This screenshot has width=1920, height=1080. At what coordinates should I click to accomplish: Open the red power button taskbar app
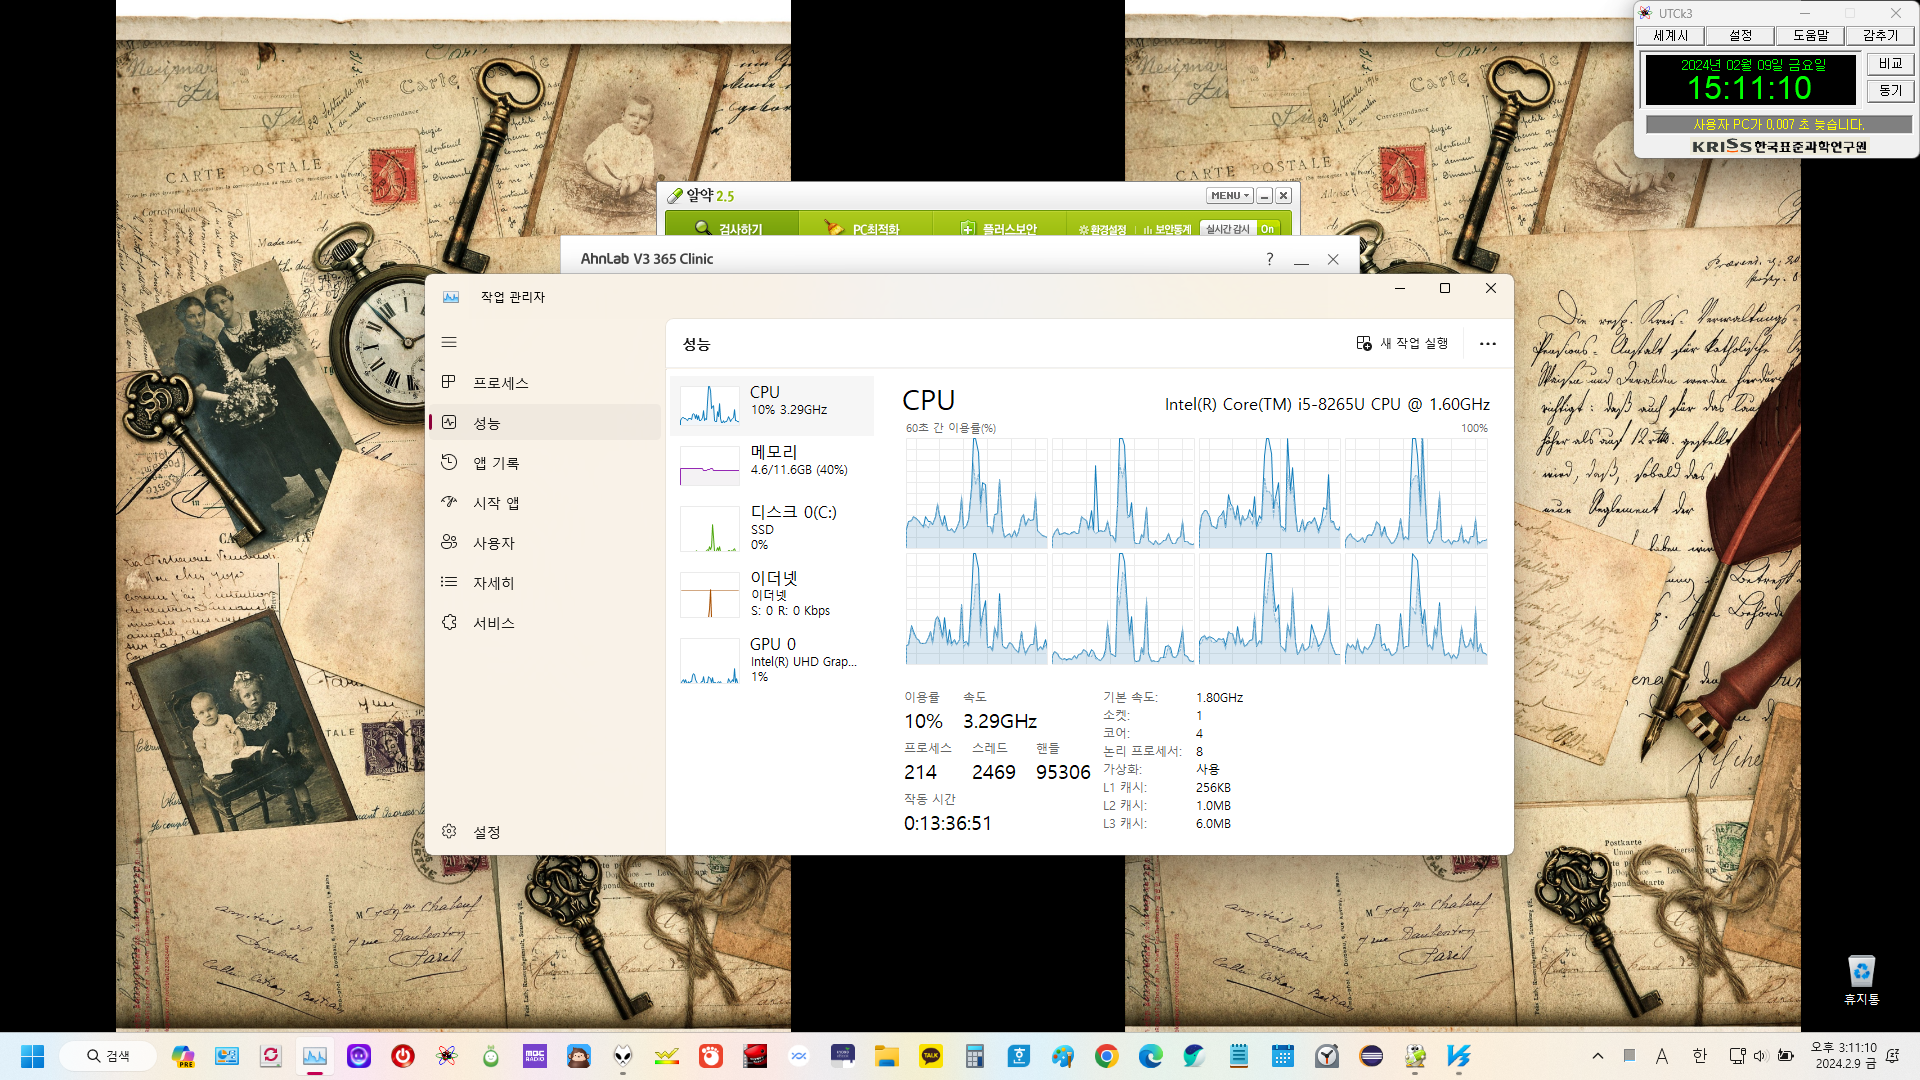tap(403, 1056)
